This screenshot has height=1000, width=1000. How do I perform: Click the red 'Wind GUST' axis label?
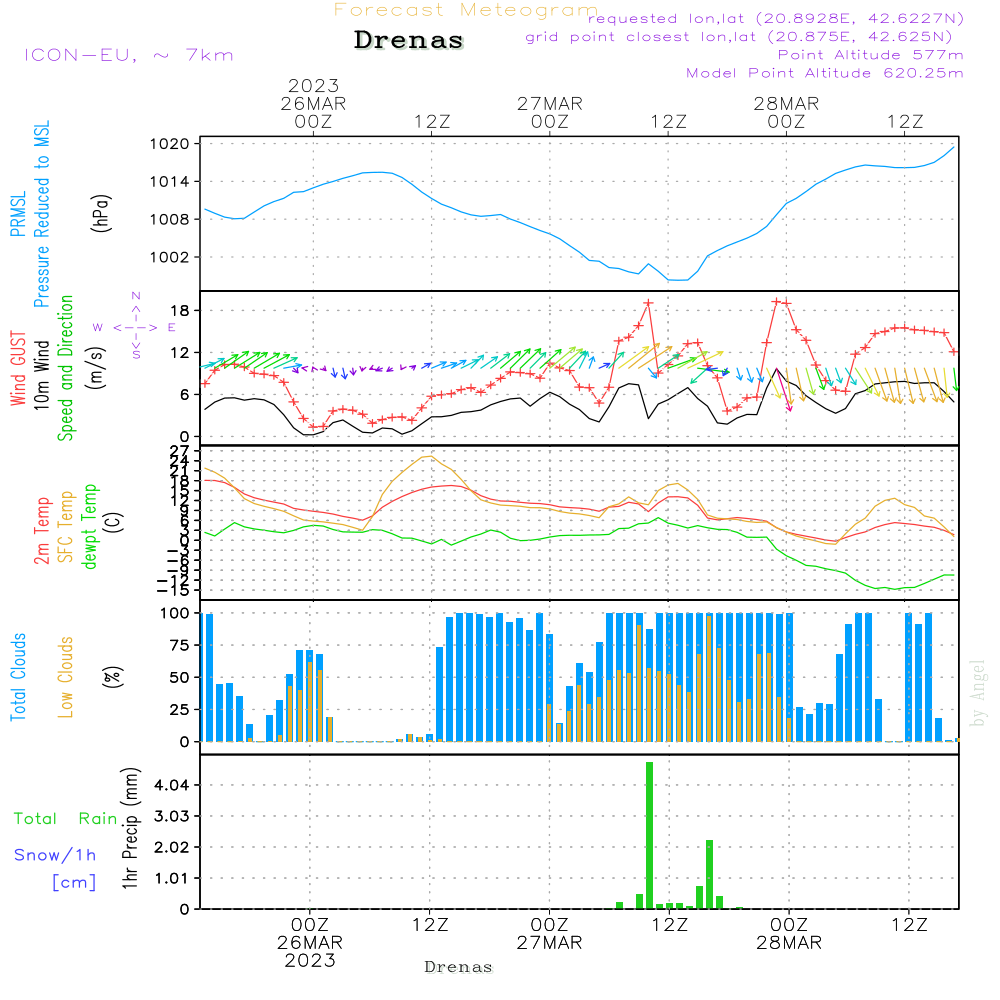[x=18, y=369]
